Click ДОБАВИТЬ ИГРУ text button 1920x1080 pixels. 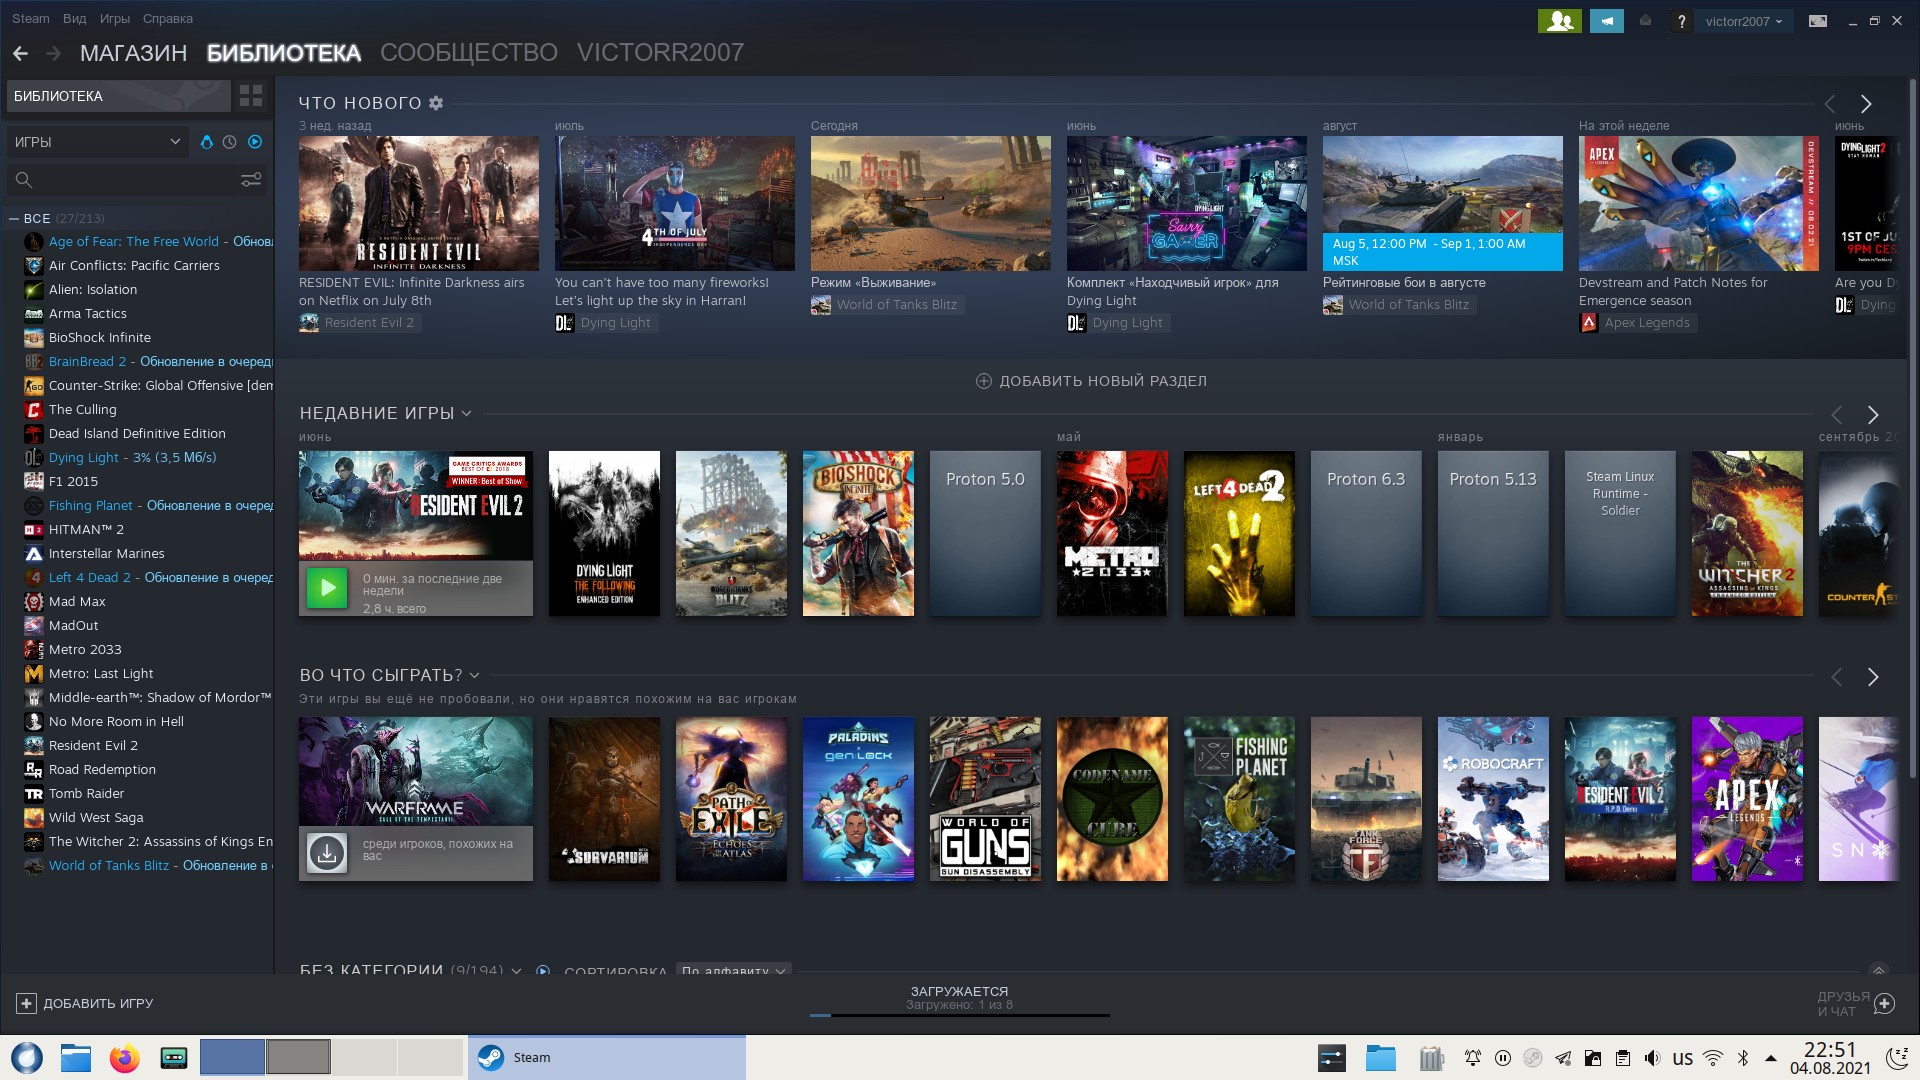click(98, 1003)
